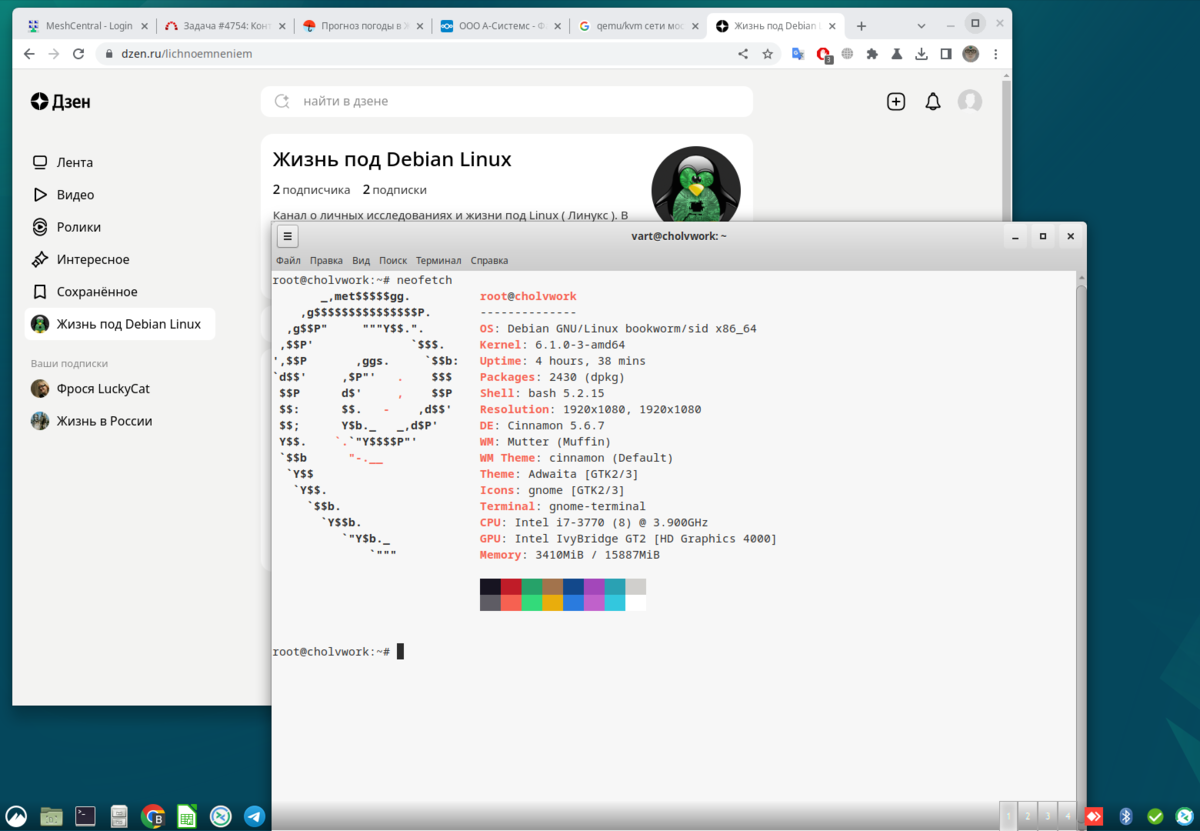The height and width of the screenshot is (831, 1200).
Task: Click channel penguin avatar image
Action: tap(696, 184)
